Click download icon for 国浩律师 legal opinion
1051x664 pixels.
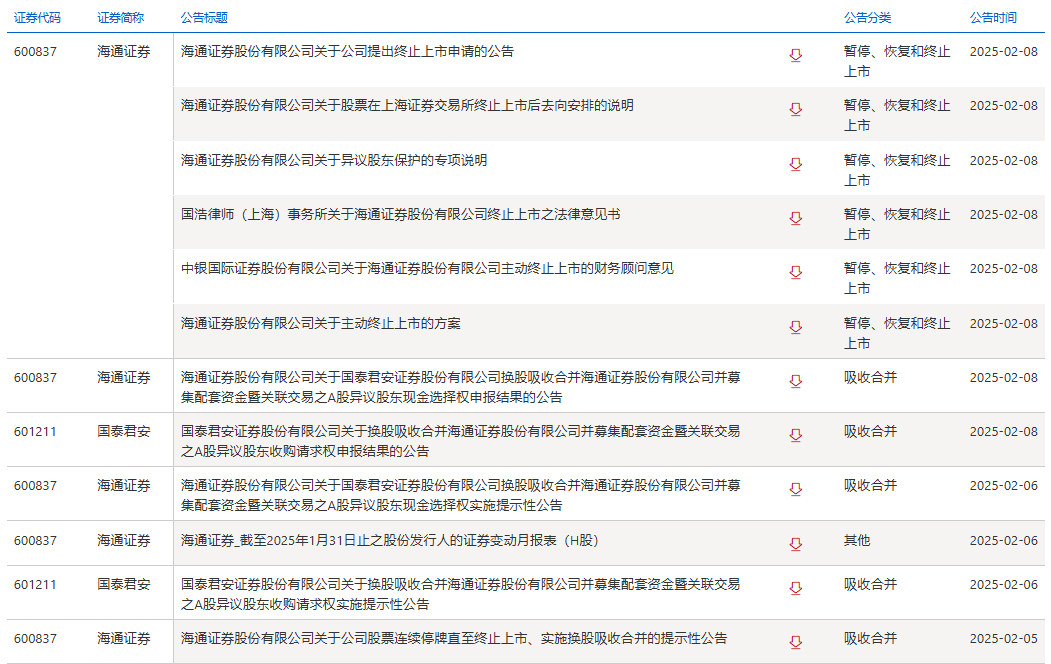[796, 218]
